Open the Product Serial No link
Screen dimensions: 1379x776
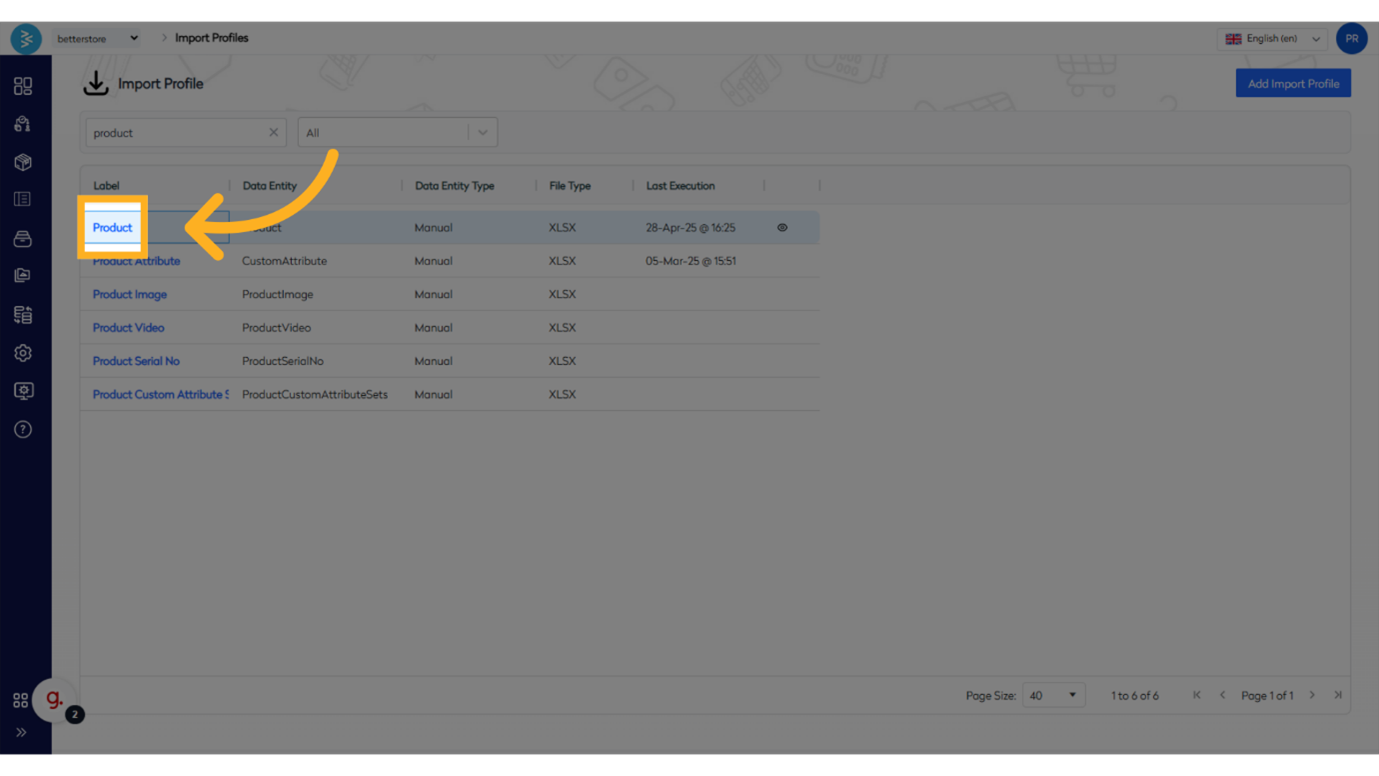pos(136,361)
